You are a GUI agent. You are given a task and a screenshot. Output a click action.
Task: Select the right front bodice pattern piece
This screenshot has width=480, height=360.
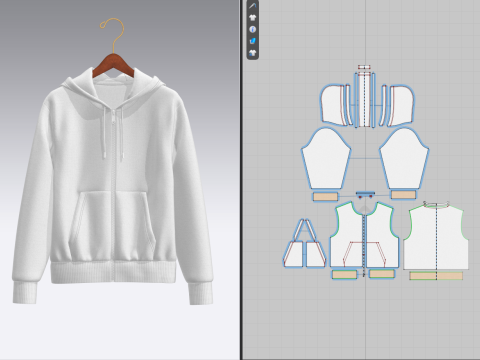coord(383,235)
